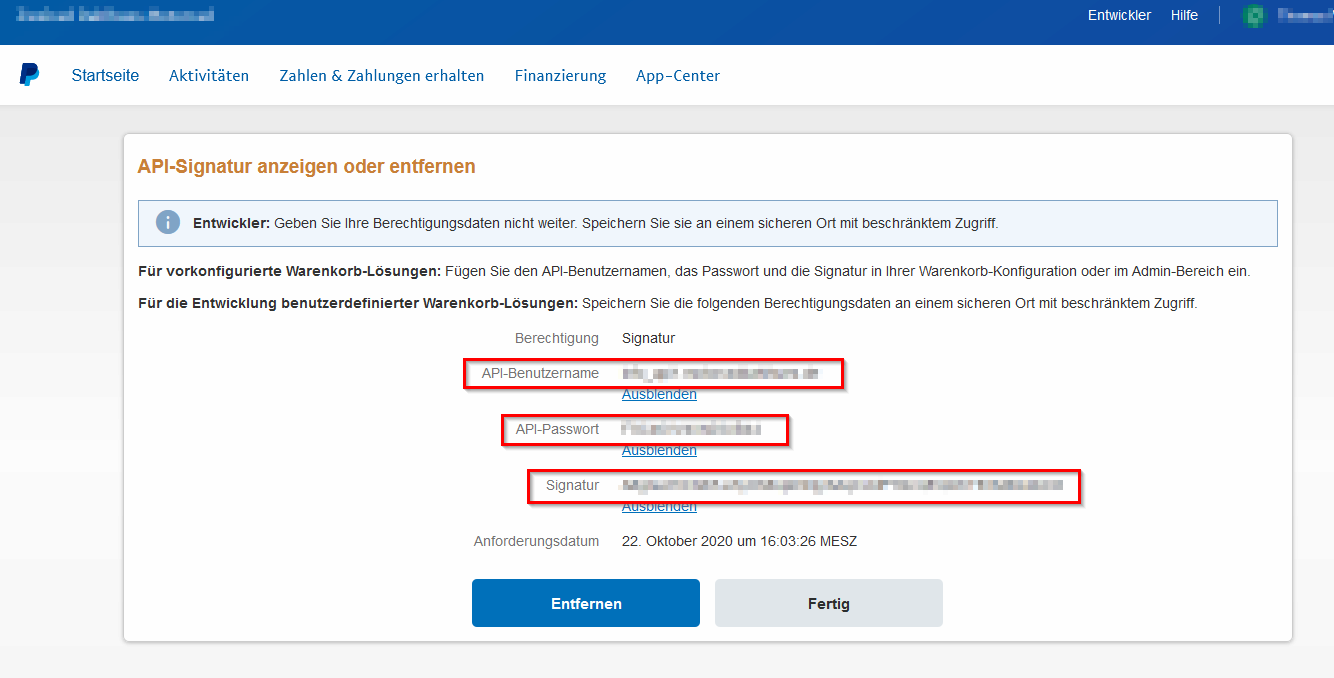Click the PayPal logo icon
The image size is (1334, 678).
29,75
